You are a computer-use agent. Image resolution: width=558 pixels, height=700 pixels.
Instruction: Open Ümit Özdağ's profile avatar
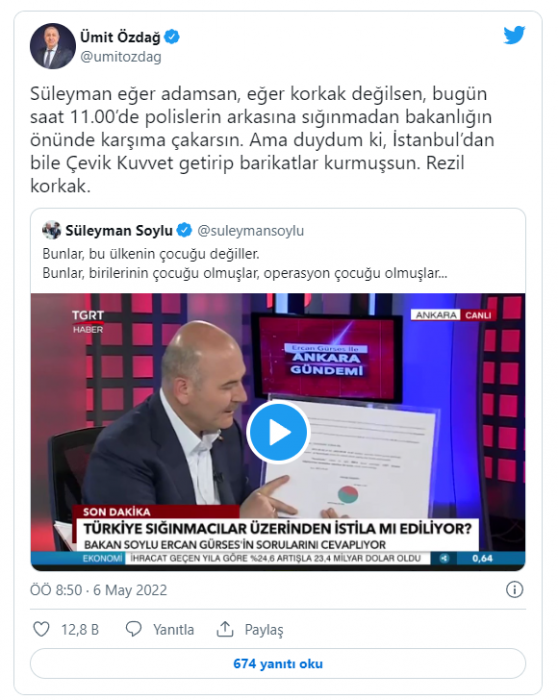point(53,46)
